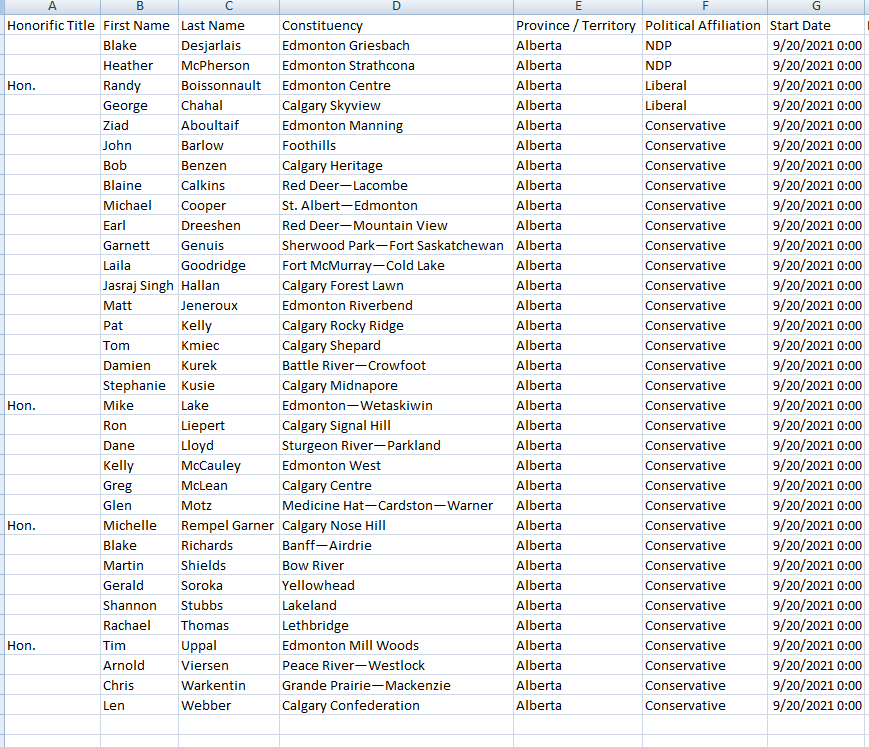The height and width of the screenshot is (747, 869).
Task: Select the Sturgeon River—Parkland cell
Action: 396,445
